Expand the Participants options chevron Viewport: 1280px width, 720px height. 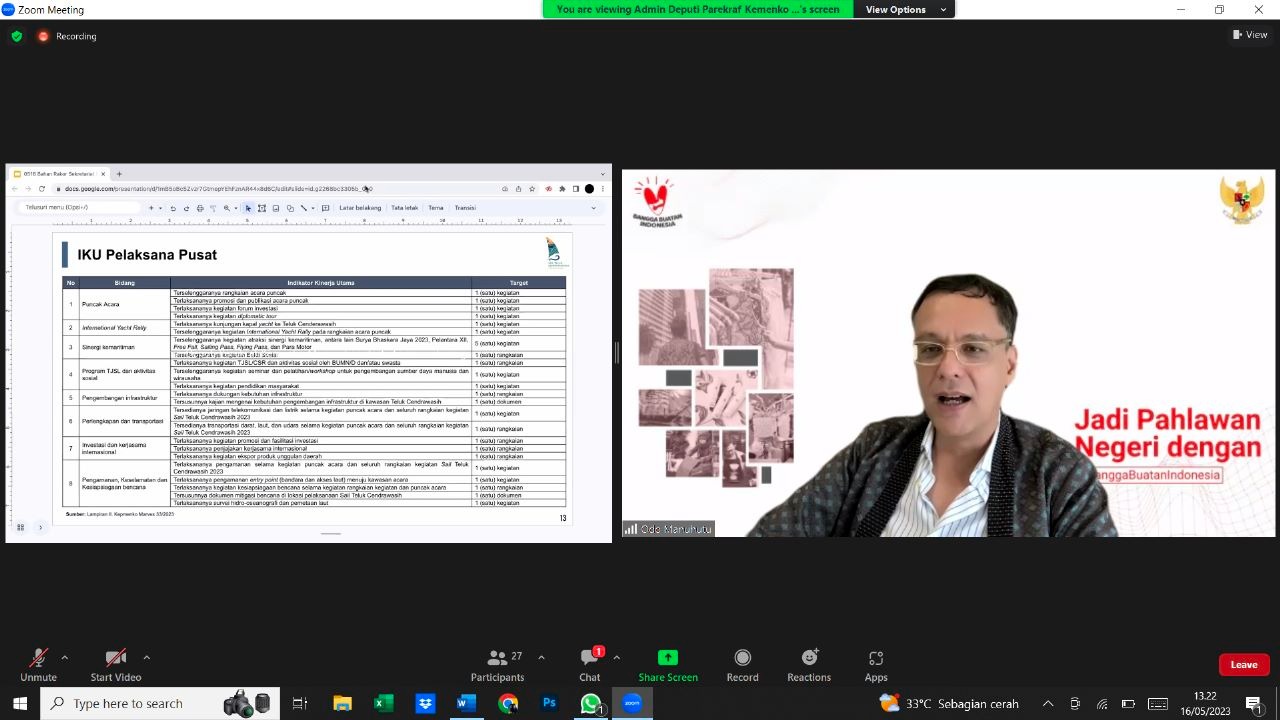(541, 657)
